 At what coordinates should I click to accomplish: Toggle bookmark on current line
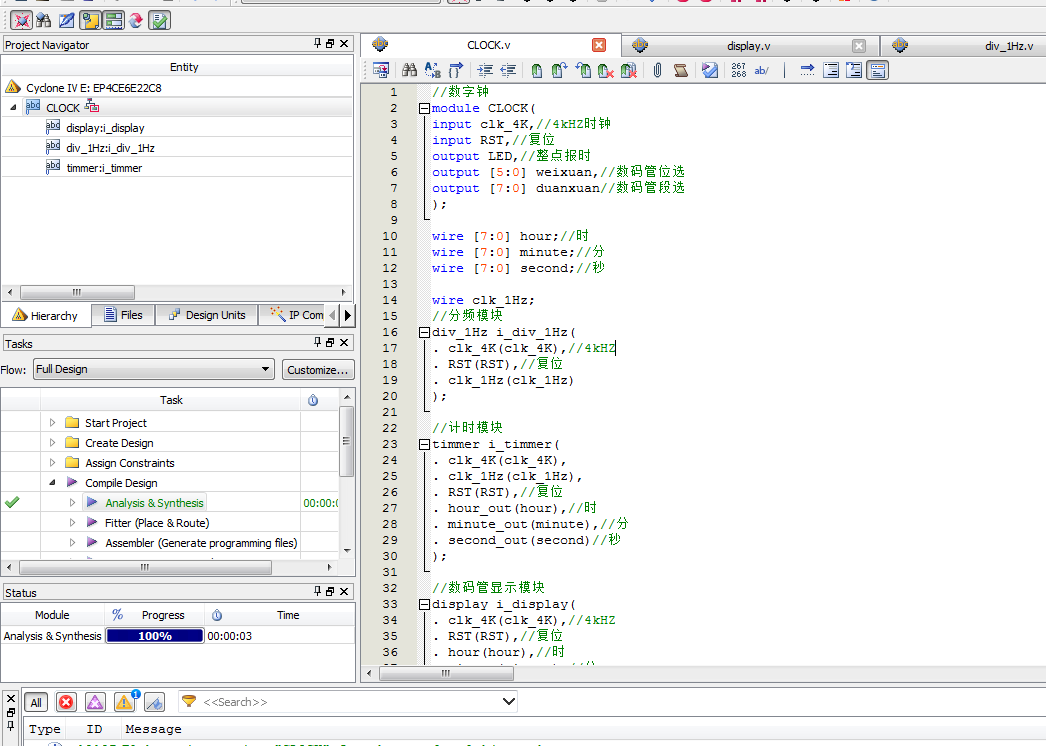[537, 70]
